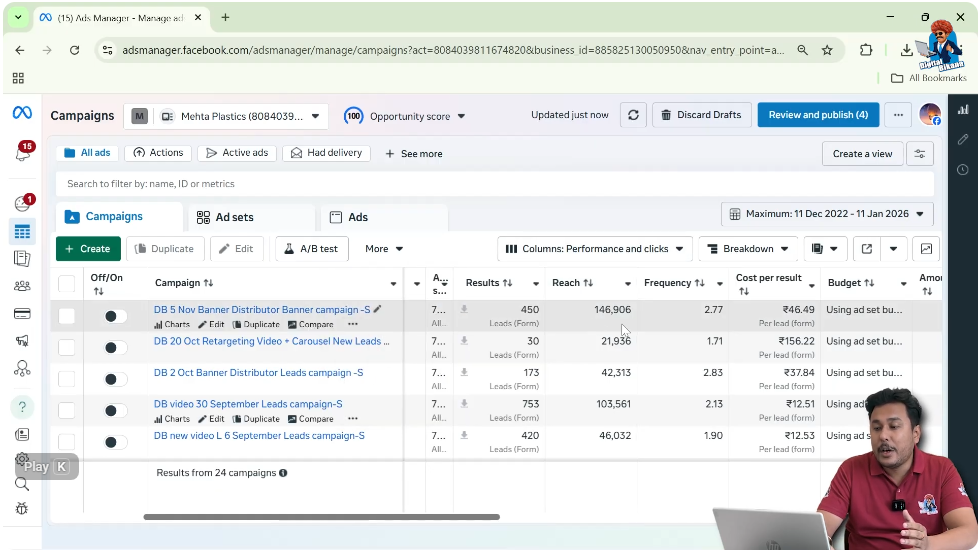Open Columns: Performance and clicks dropdown

[x=594, y=249]
